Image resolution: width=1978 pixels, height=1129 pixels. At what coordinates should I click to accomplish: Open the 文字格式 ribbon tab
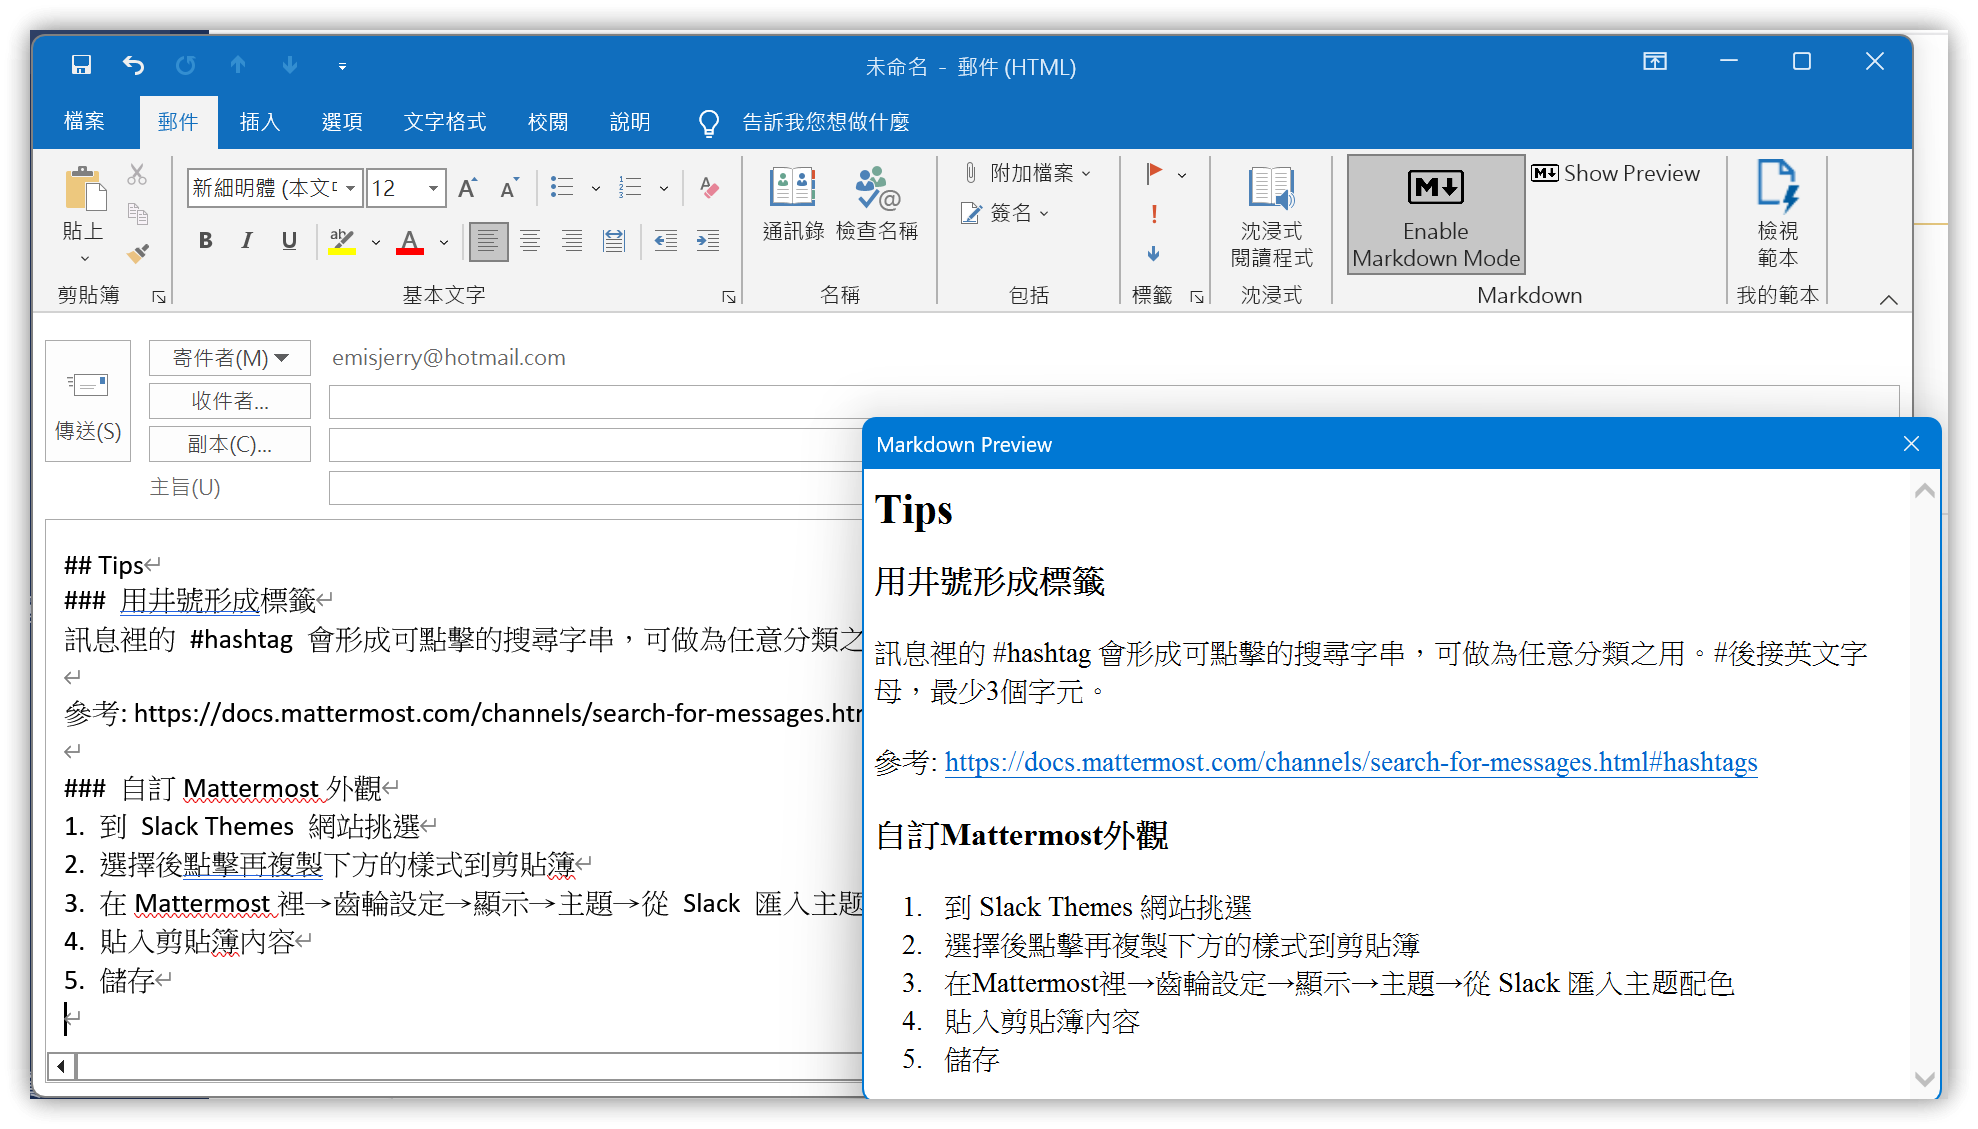(445, 122)
